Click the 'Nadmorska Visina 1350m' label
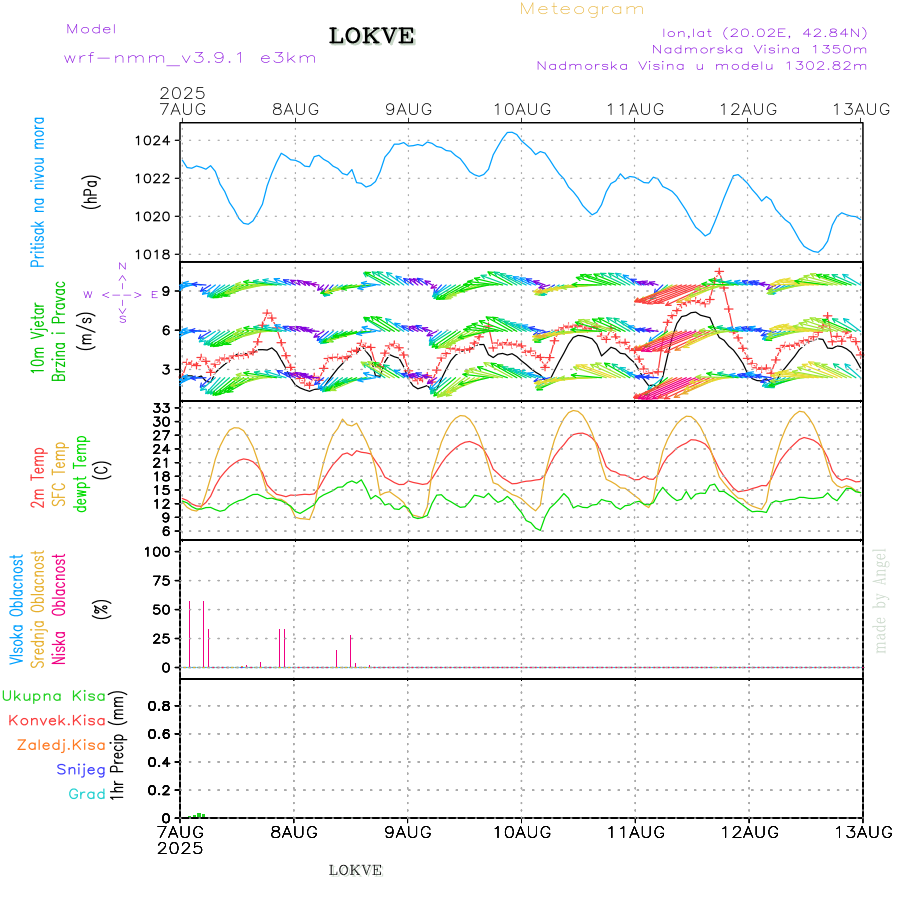 pos(759,48)
